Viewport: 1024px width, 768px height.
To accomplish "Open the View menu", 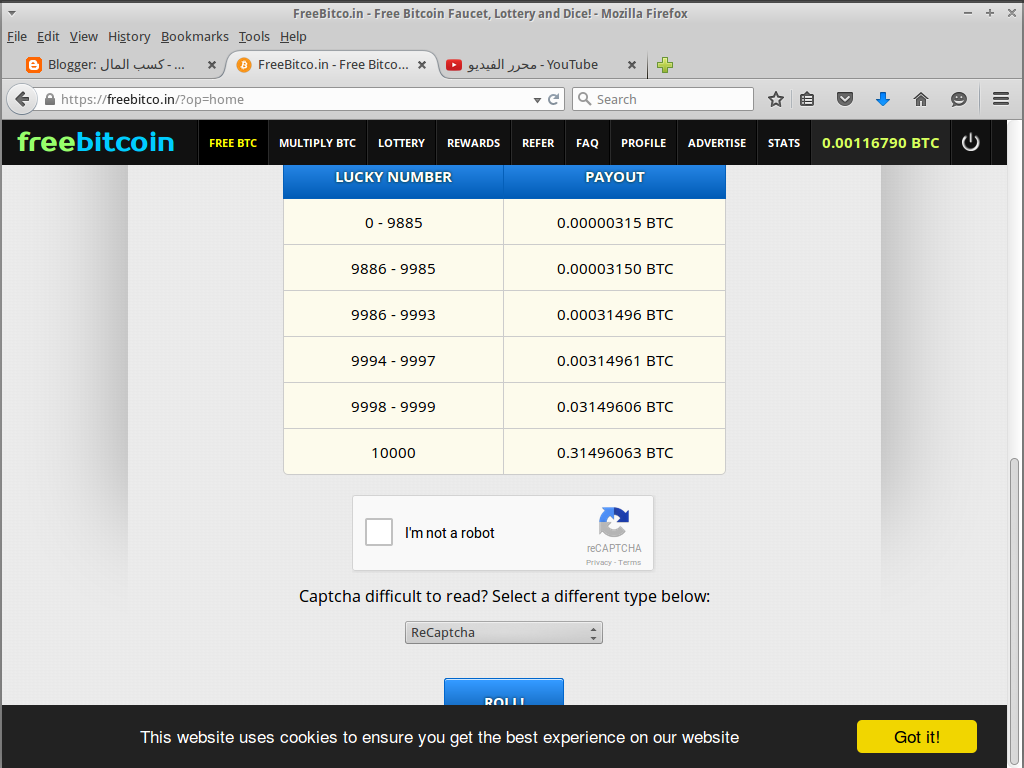I will click(84, 37).
